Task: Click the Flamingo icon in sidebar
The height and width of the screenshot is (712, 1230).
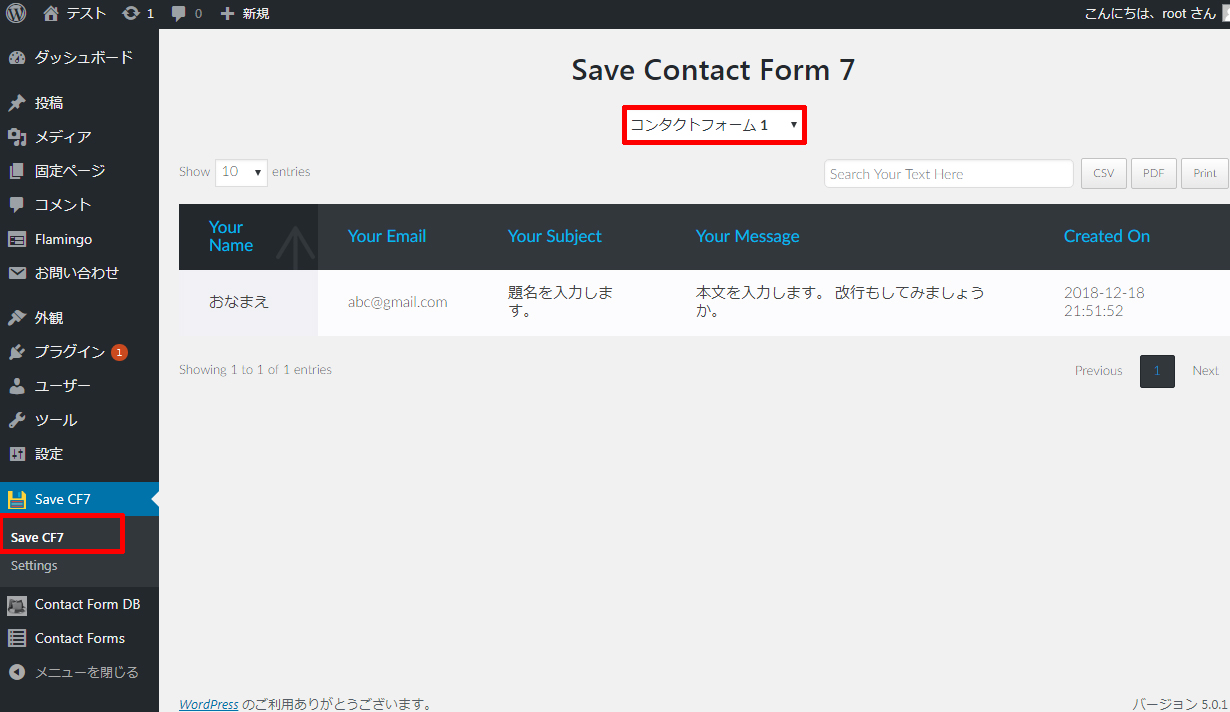Action: (17, 239)
